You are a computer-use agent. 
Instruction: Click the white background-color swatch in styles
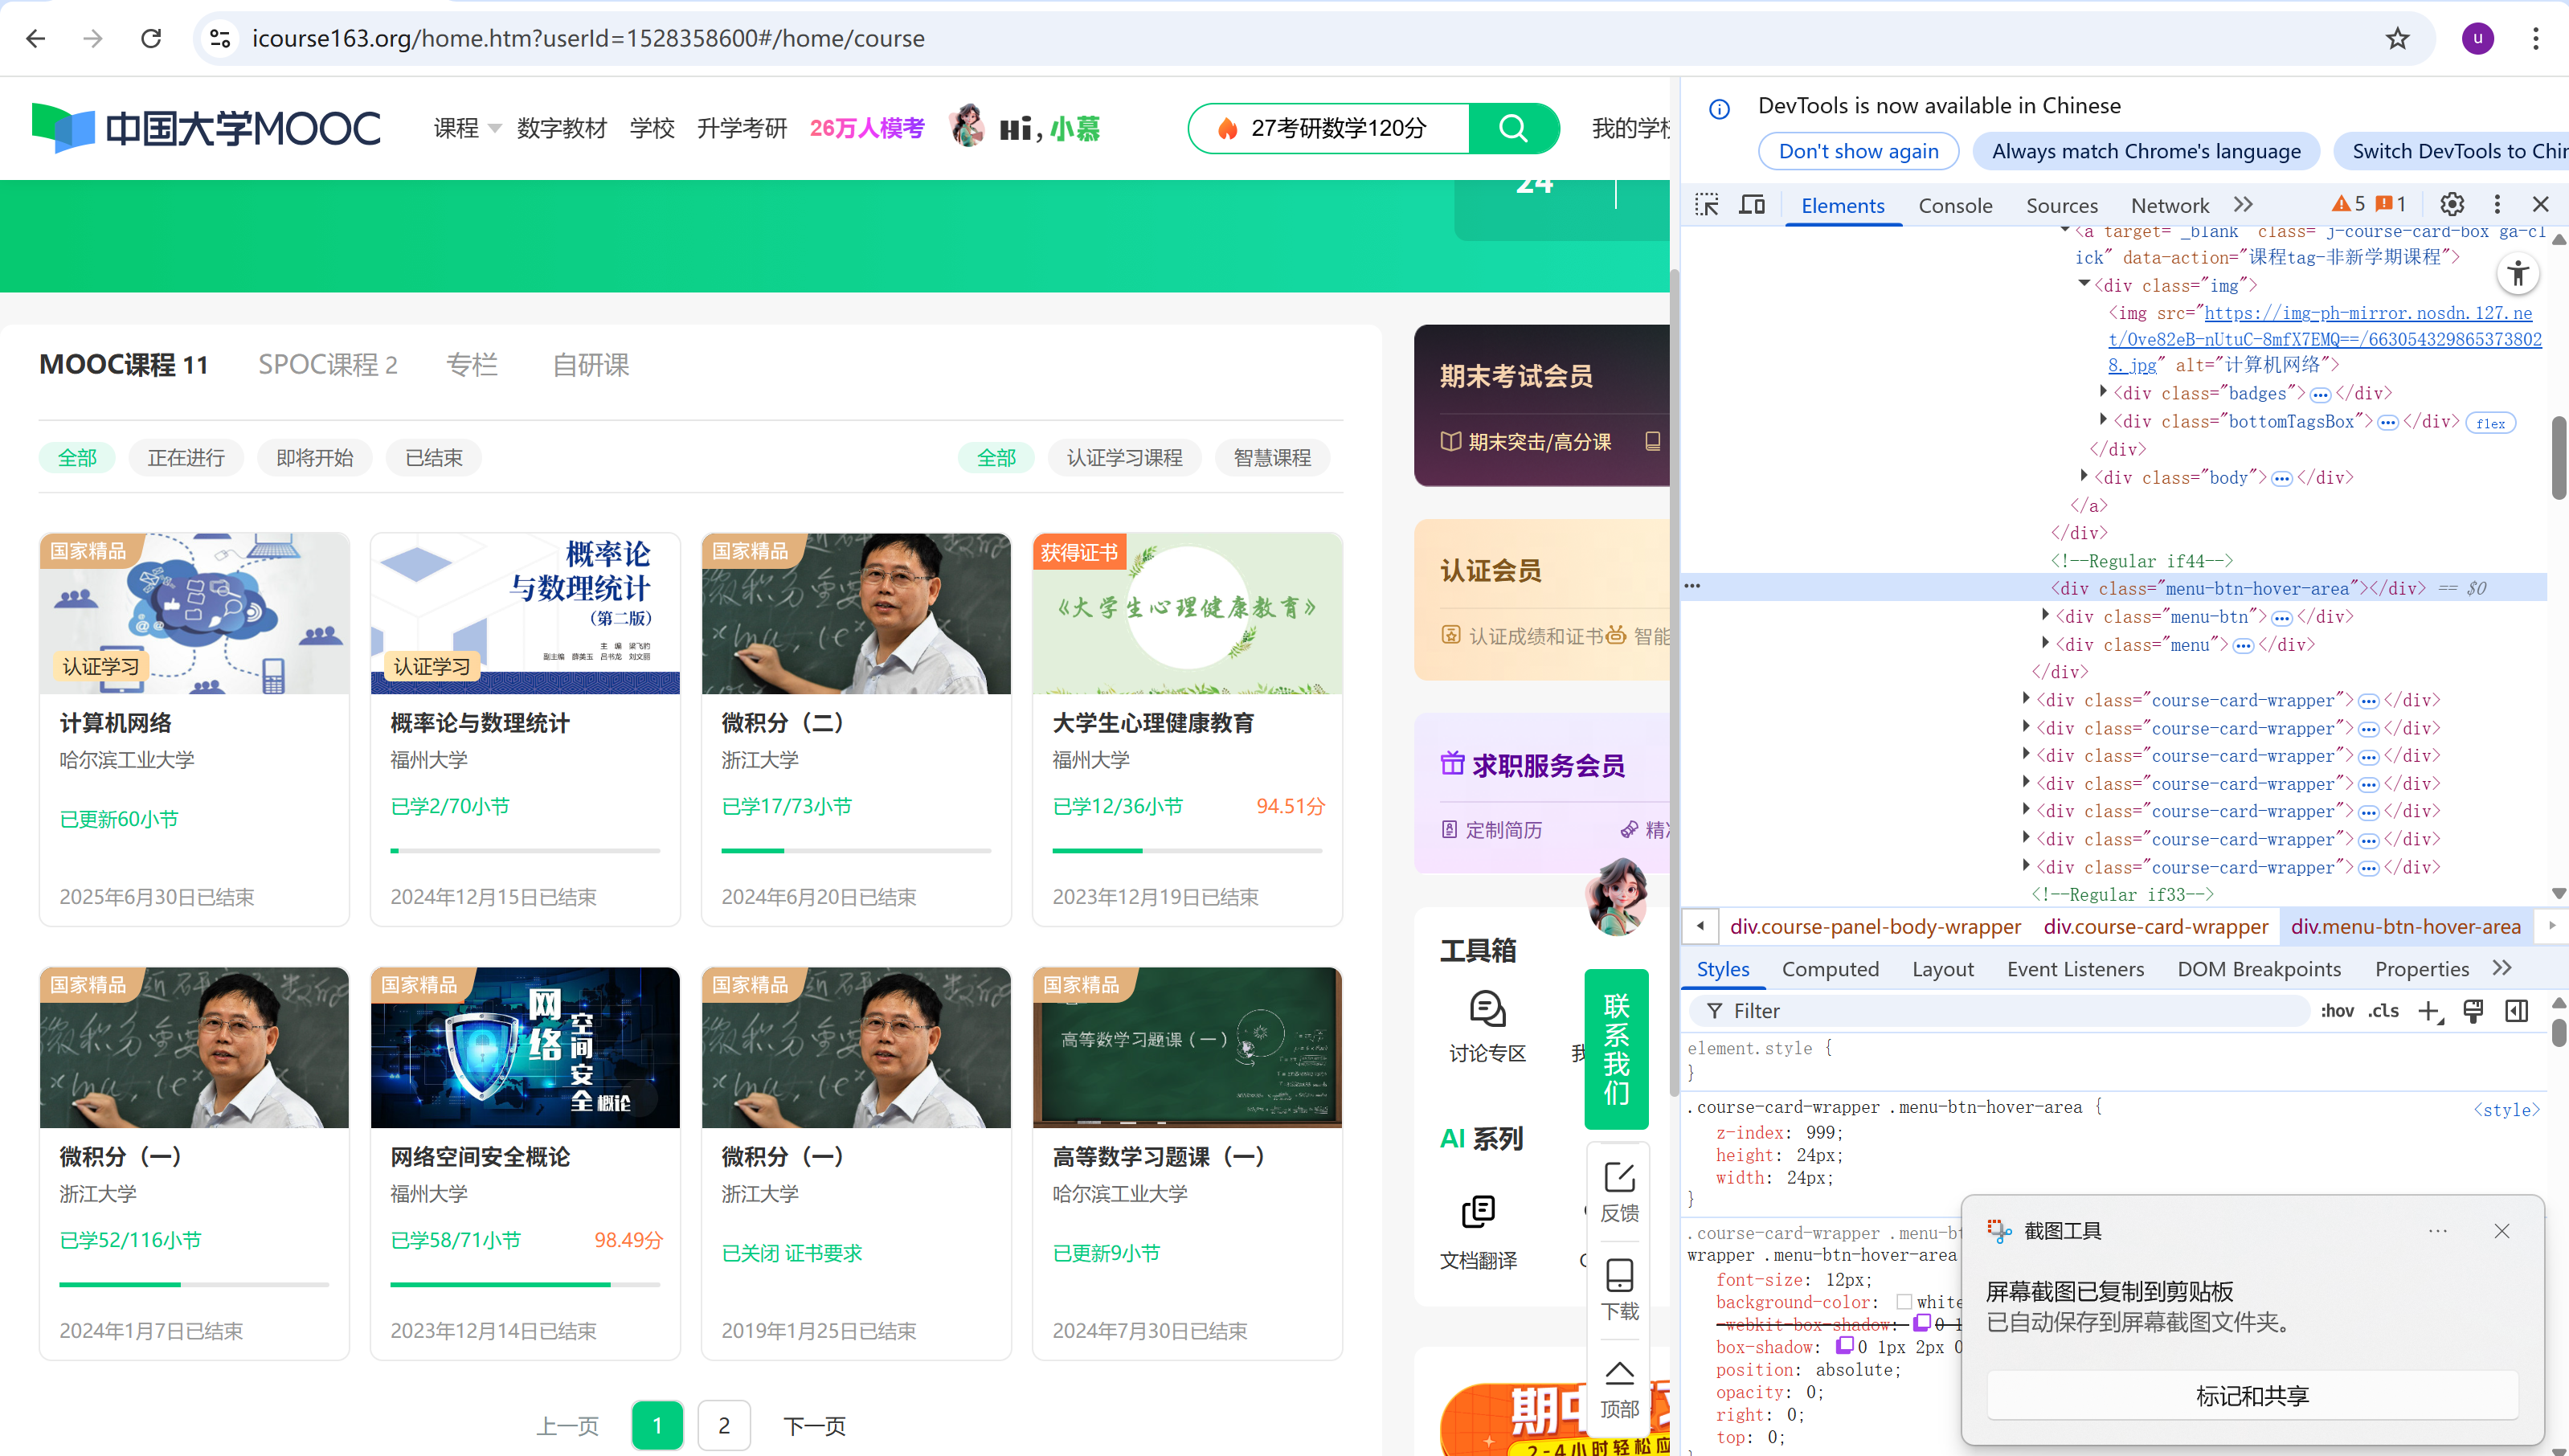coord(1904,1302)
